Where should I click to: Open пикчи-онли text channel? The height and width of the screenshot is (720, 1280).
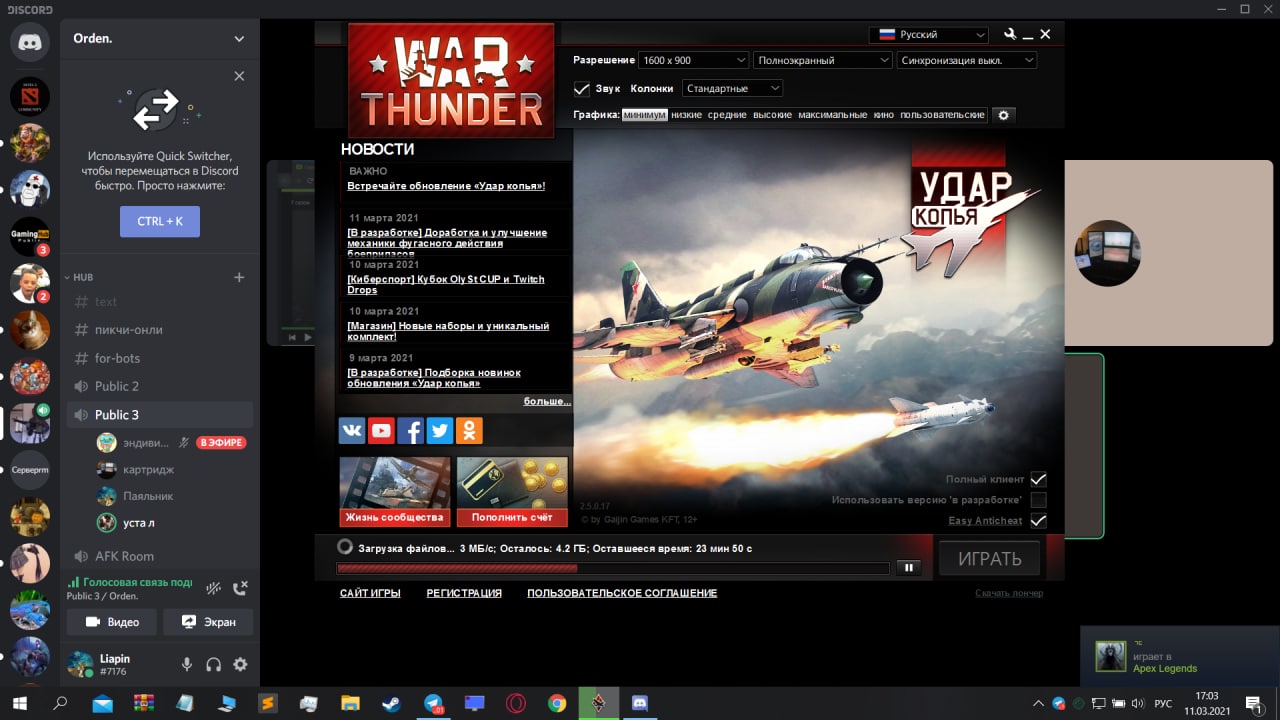point(160,330)
